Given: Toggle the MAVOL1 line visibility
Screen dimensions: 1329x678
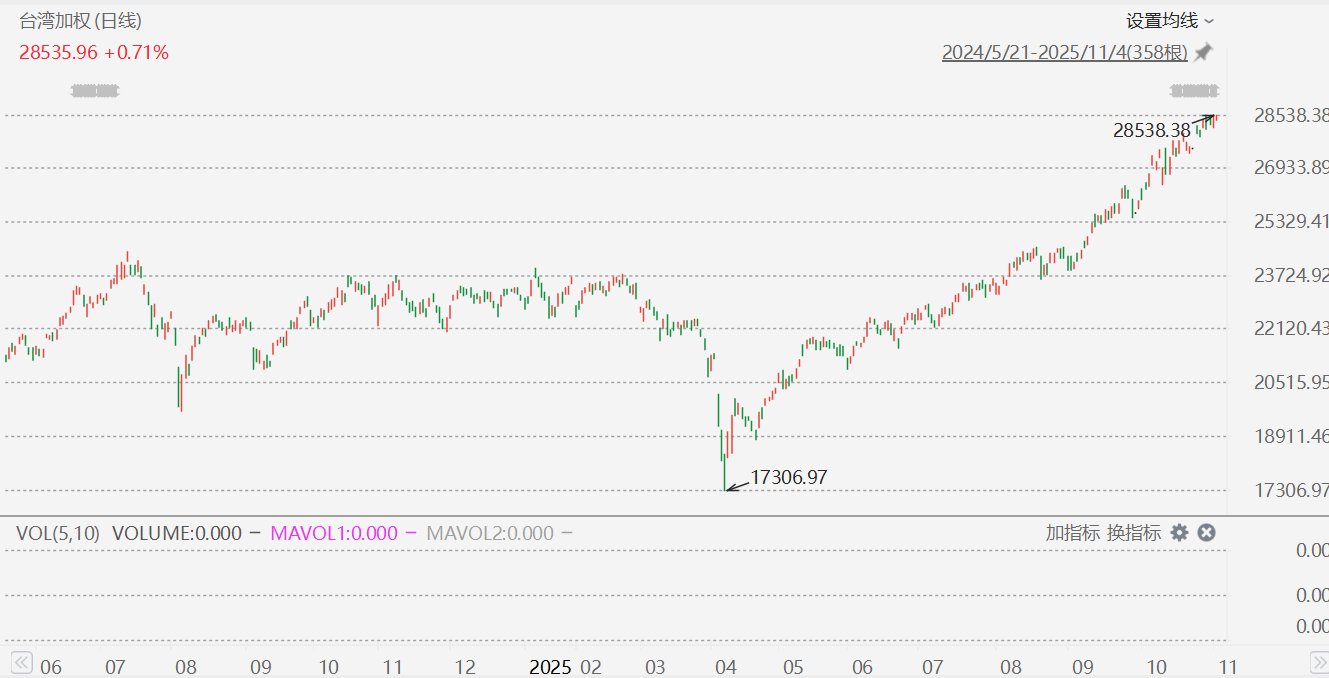Looking at the screenshot, I should tap(333, 533).
